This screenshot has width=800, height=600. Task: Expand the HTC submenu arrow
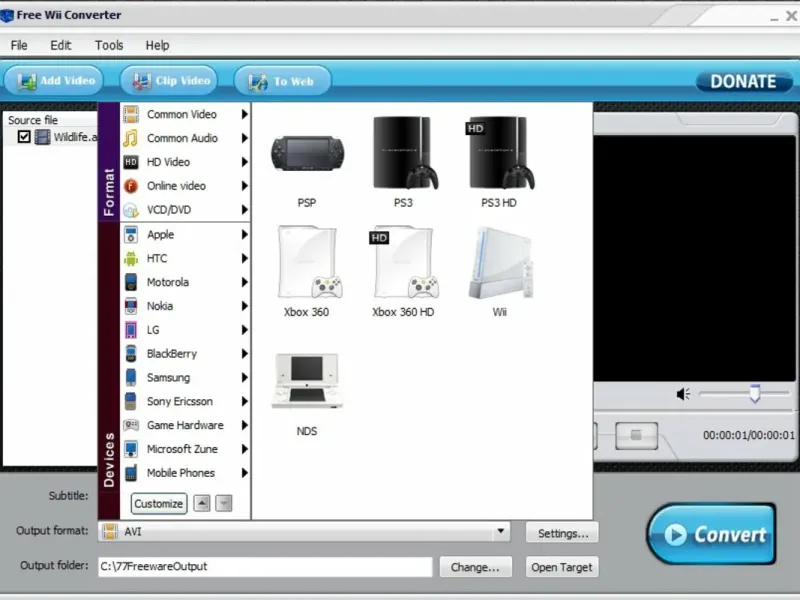(244, 259)
